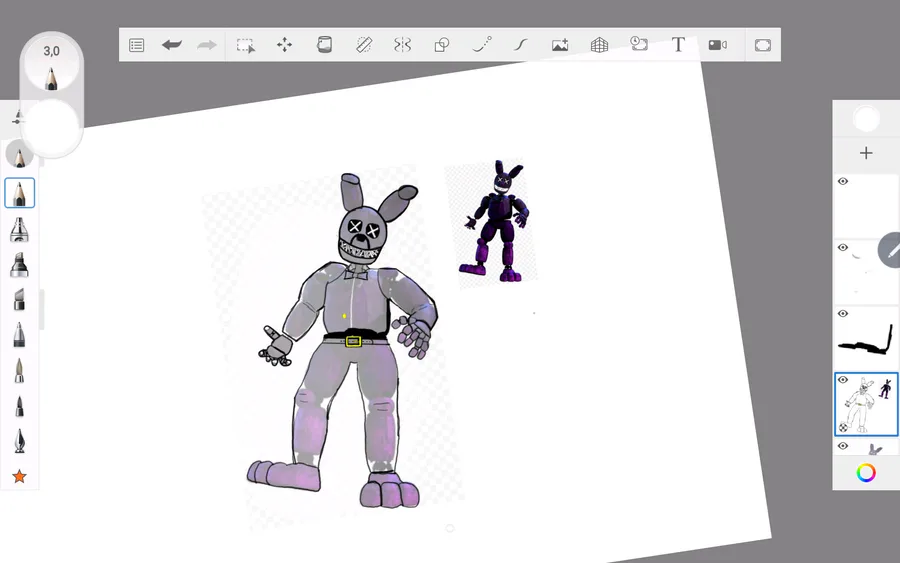
Task: Open the white color puck
Action: pyautogui.click(x=52, y=126)
